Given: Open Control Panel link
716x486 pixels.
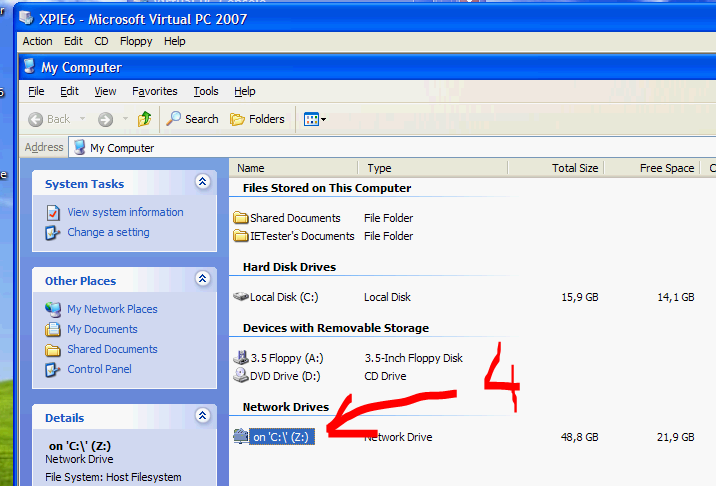Looking at the screenshot, I should (99, 369).
